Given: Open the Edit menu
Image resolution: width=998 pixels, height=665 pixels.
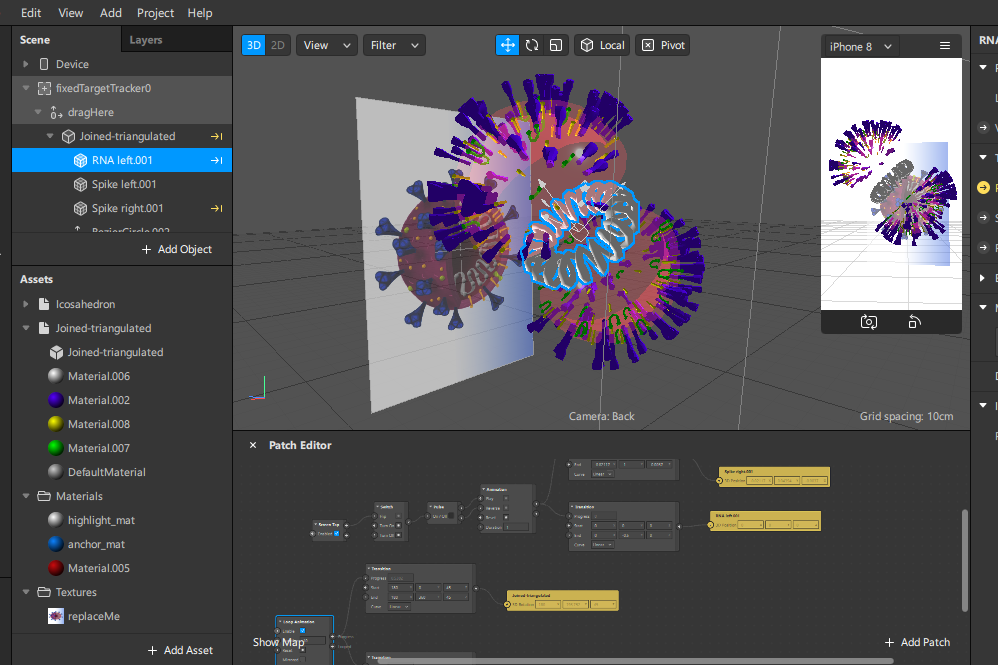Looking at the screenshot, I should tap(31, 13).
